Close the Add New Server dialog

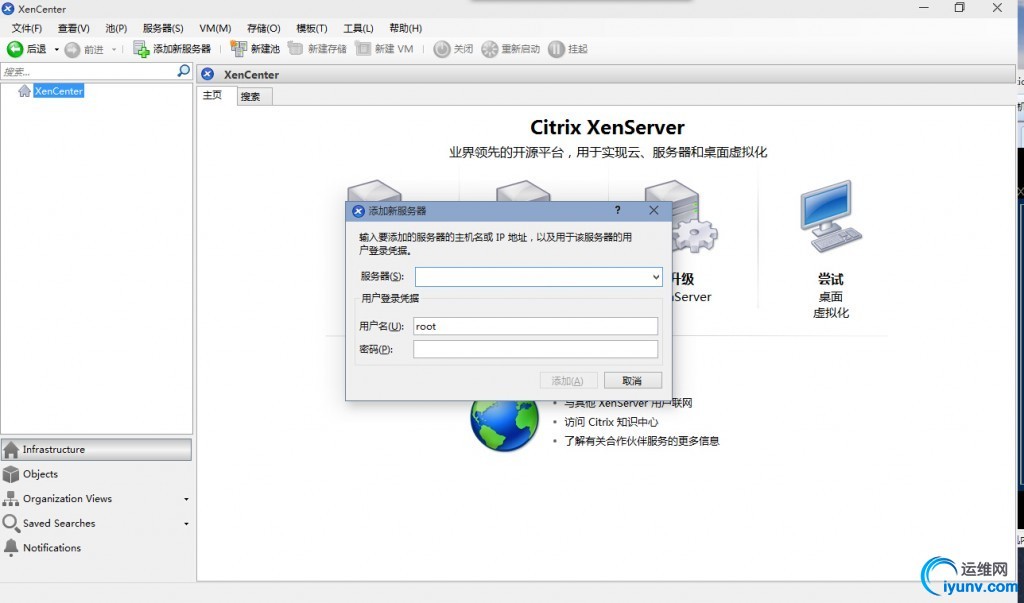(x=654, y=210)
